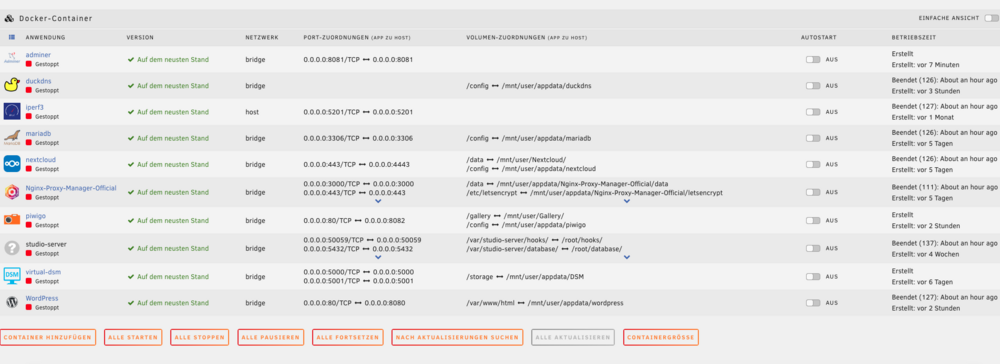Screen dimensions: 1000x364
Task: Enable autostart for iperf3
Action: pyautogui.click(x=812, y=112)
